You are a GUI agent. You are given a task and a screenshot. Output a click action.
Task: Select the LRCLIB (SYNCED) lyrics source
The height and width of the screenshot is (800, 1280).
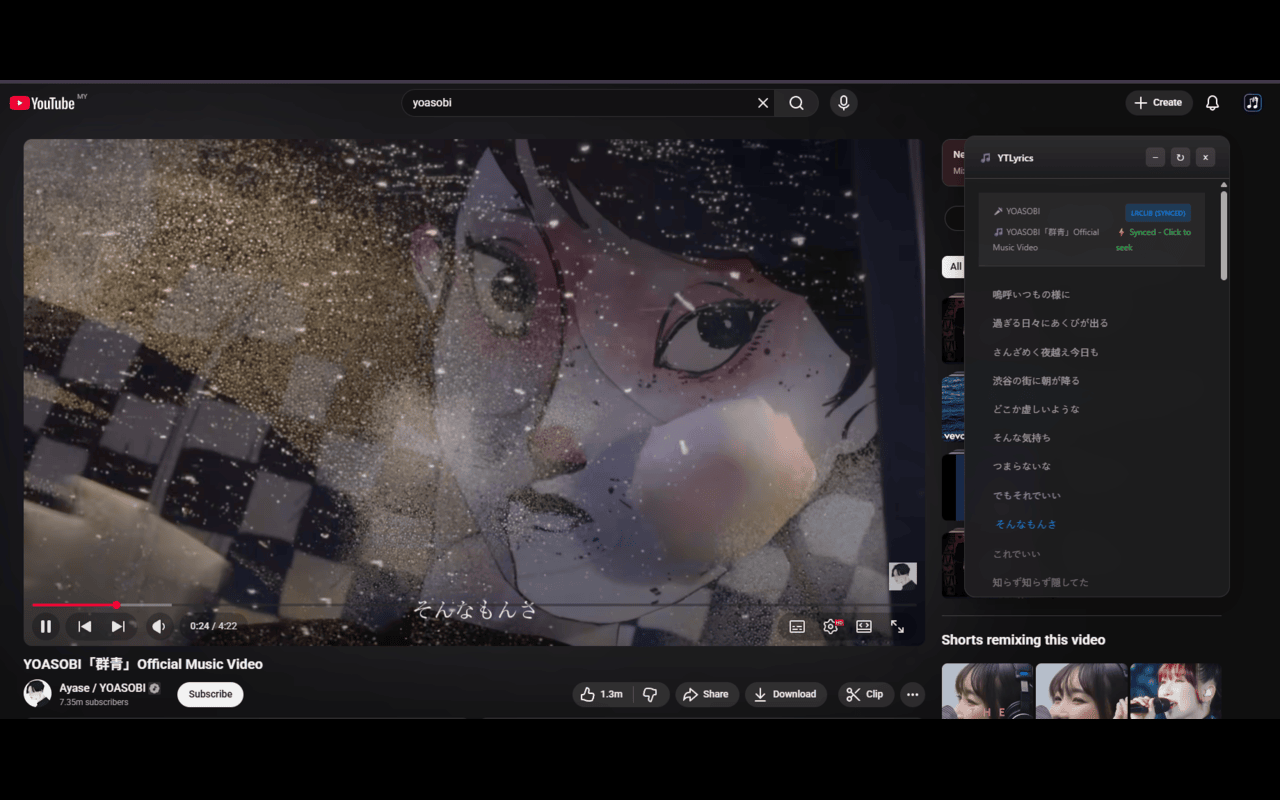point(1157,212)
